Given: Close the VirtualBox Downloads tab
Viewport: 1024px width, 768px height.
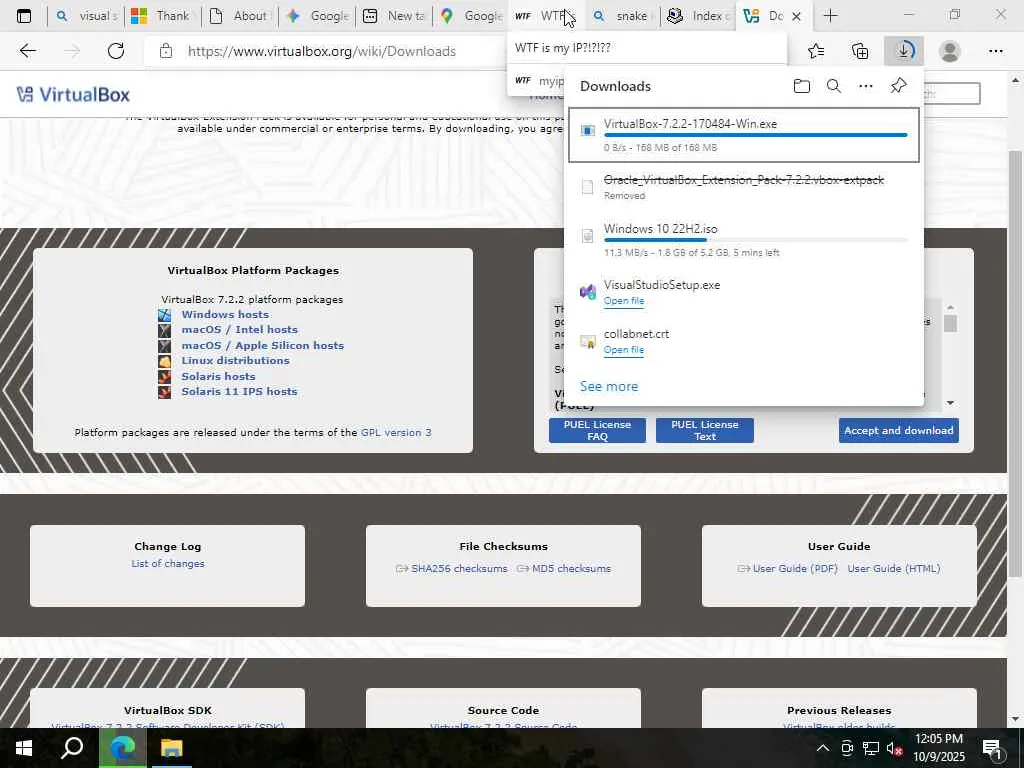Looking at the screenshot, I should pos(796,16).
